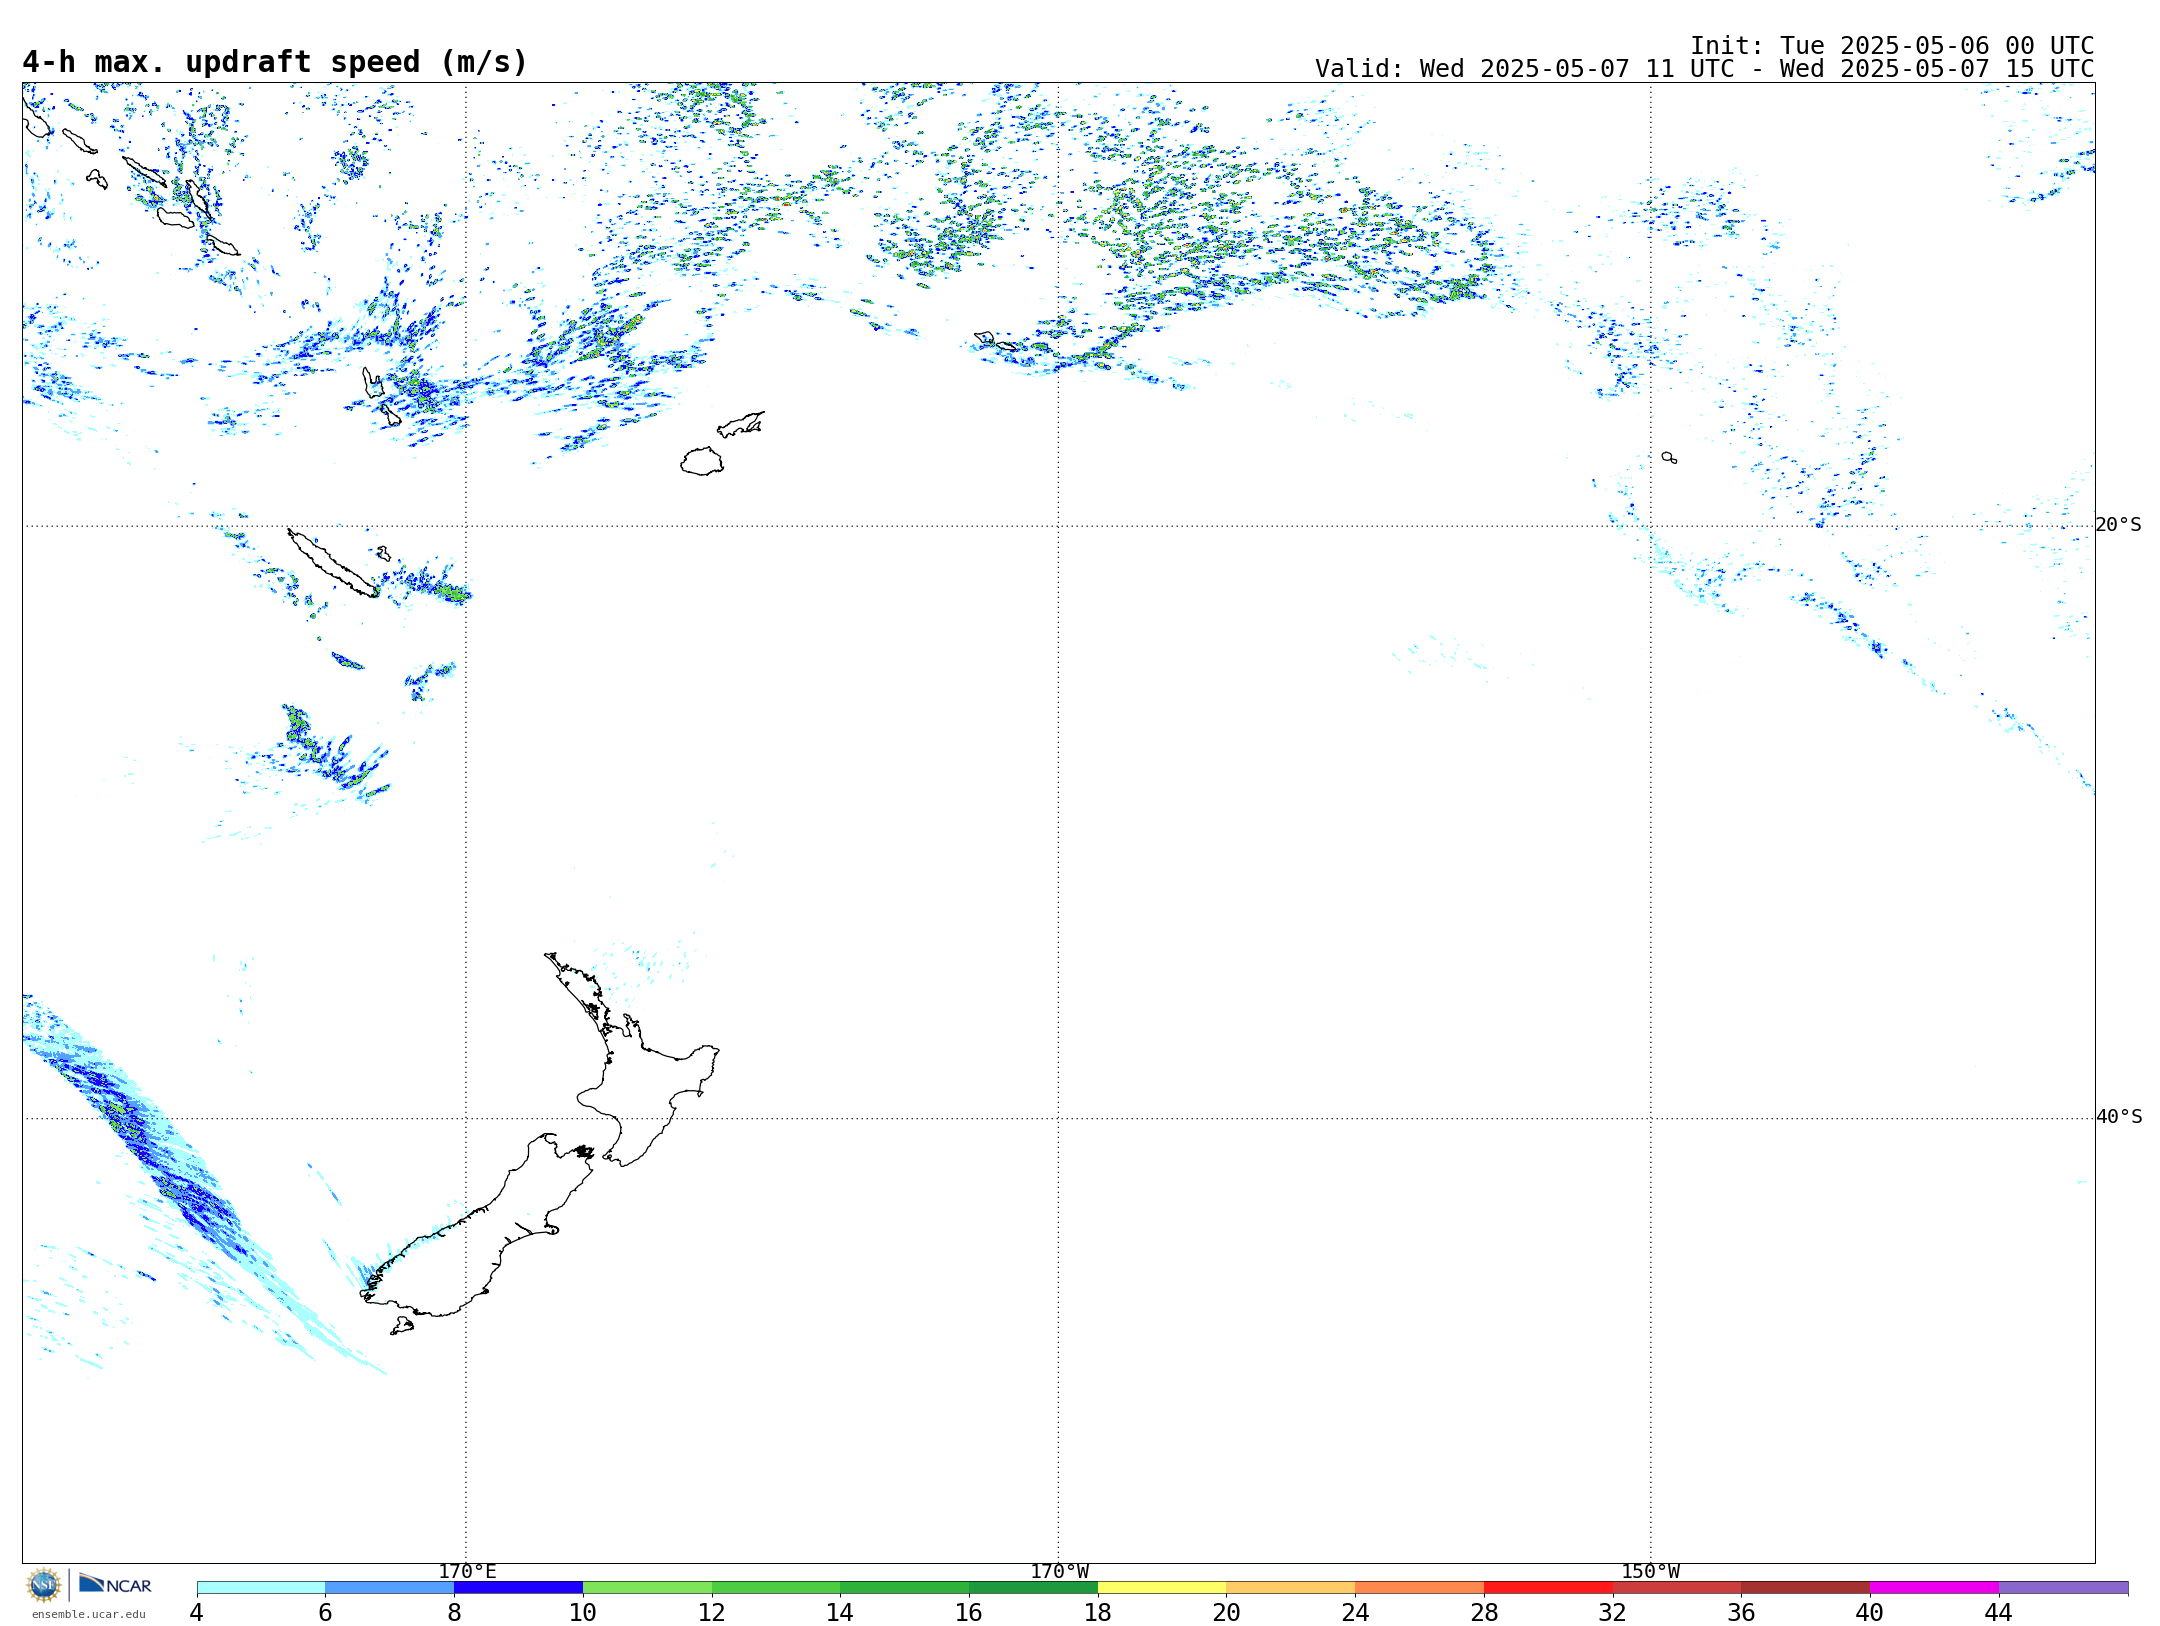Pick the bright red 28-32 color swatch
2160x1626 pixels.
coord(1548,1588)
